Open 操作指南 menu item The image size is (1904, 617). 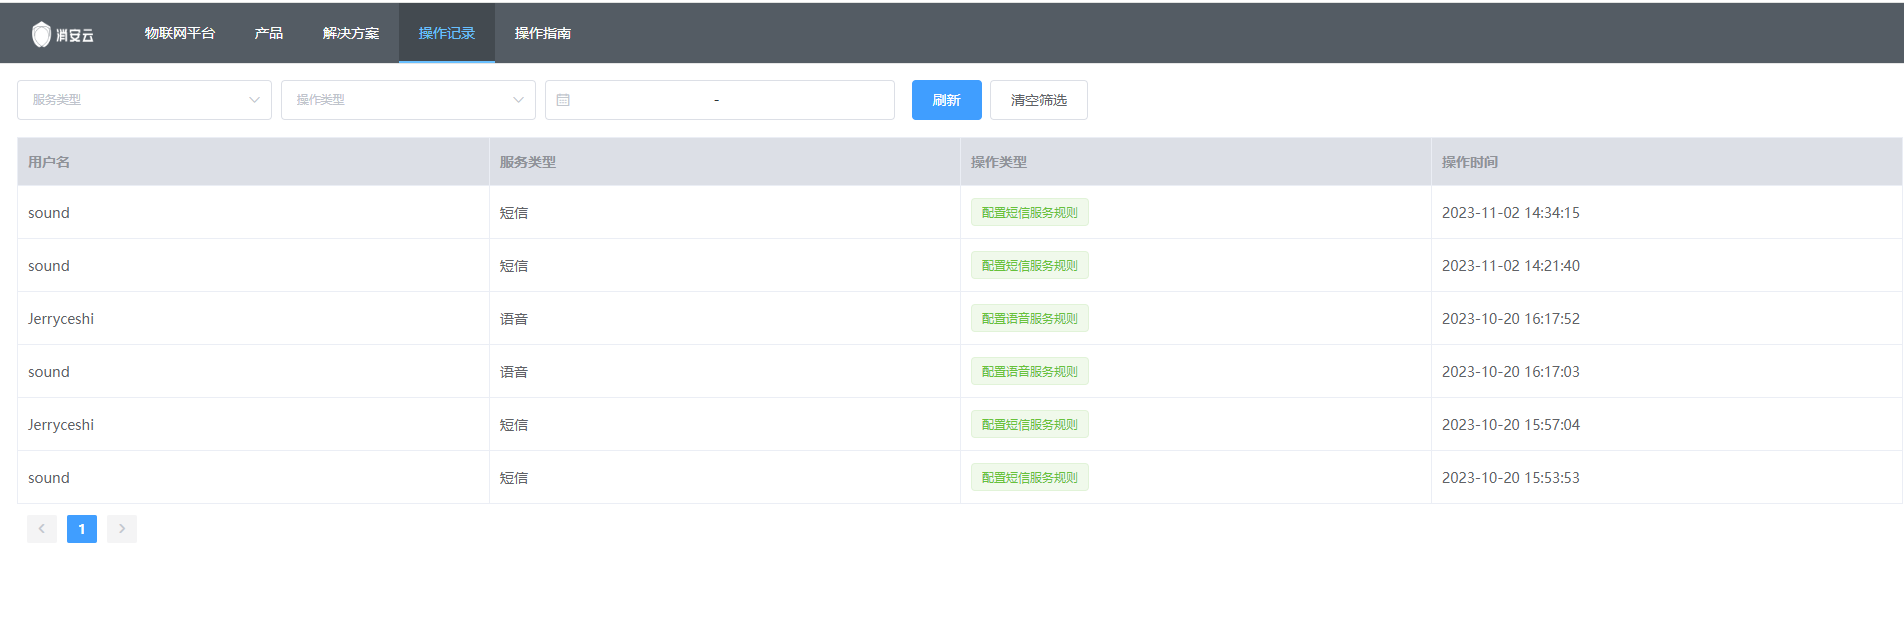543,33
